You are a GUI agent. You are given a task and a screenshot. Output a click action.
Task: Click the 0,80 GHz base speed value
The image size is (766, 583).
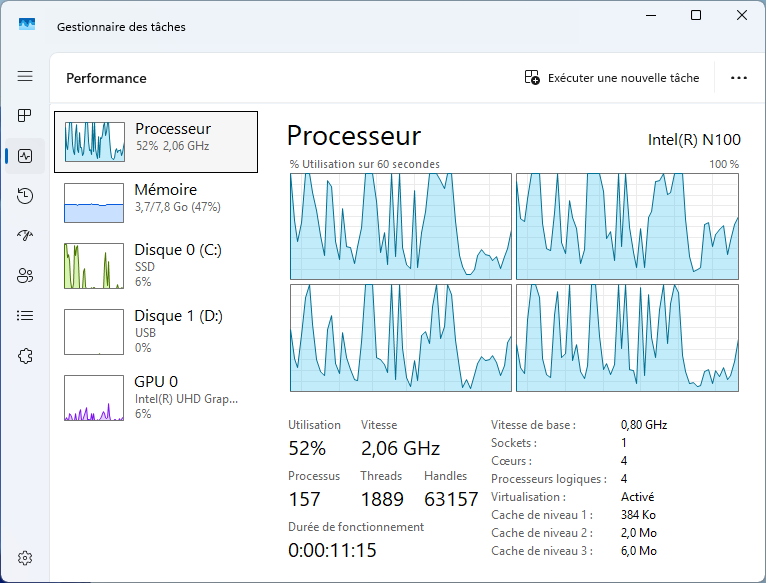644,425
